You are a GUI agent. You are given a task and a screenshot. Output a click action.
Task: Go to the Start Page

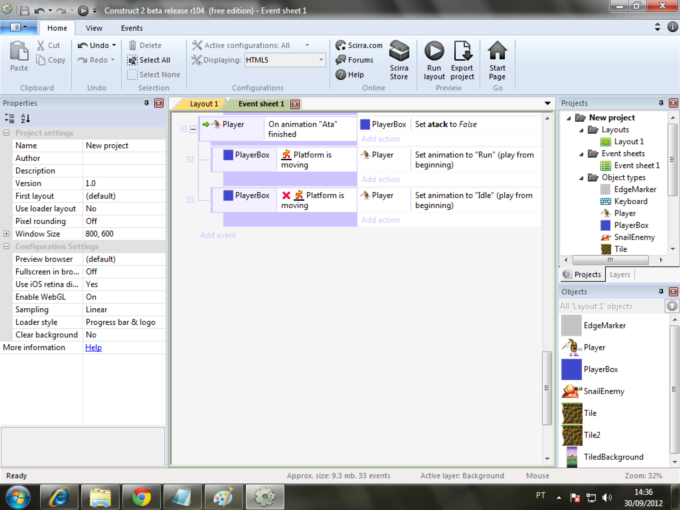click(497, 60)
